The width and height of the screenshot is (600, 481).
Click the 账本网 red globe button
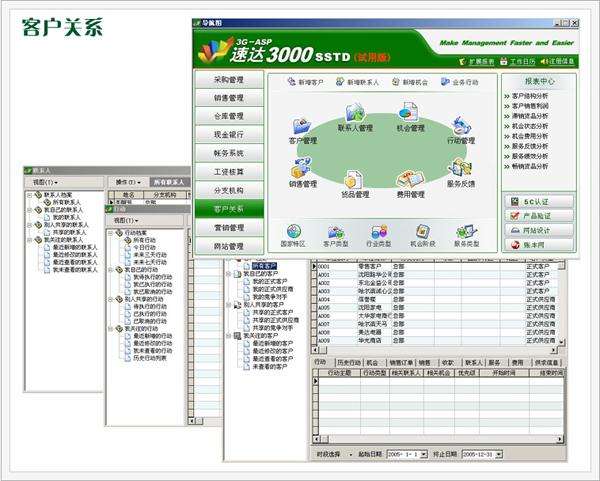[x=539, y=245]
